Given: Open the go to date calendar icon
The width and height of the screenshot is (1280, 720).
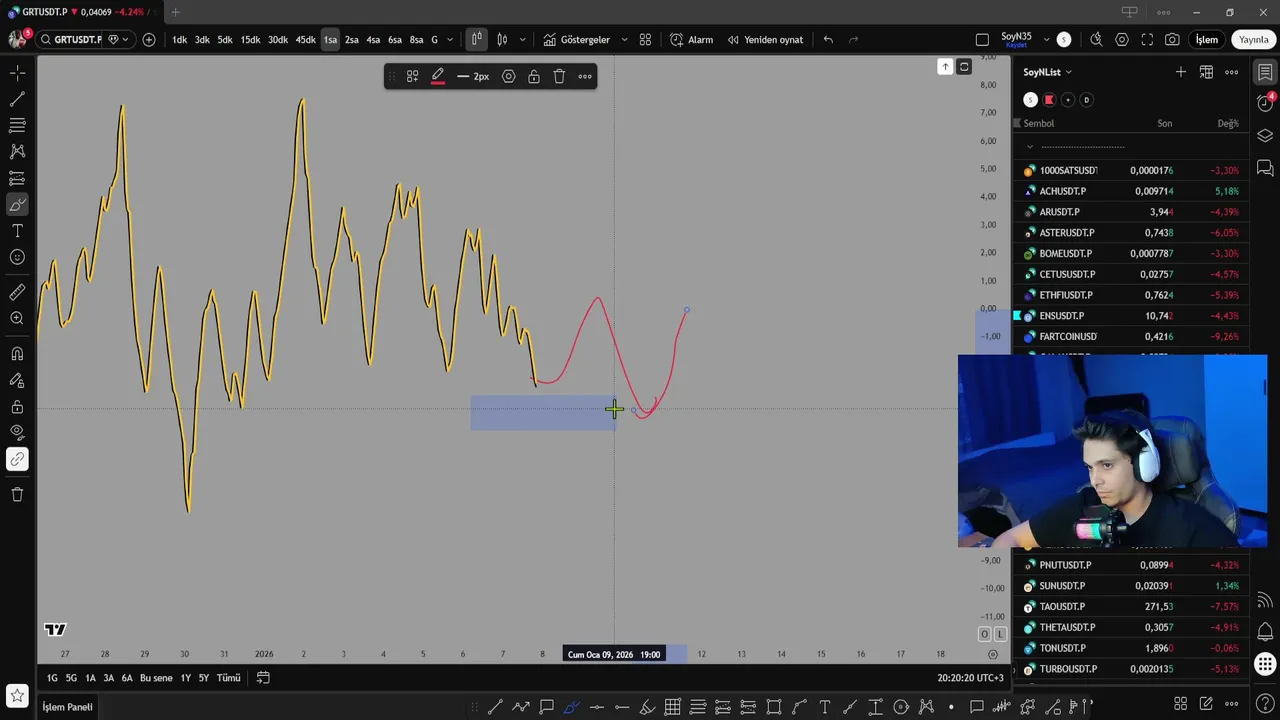Looking at the screenshot, I should click(x=263, y=678).
